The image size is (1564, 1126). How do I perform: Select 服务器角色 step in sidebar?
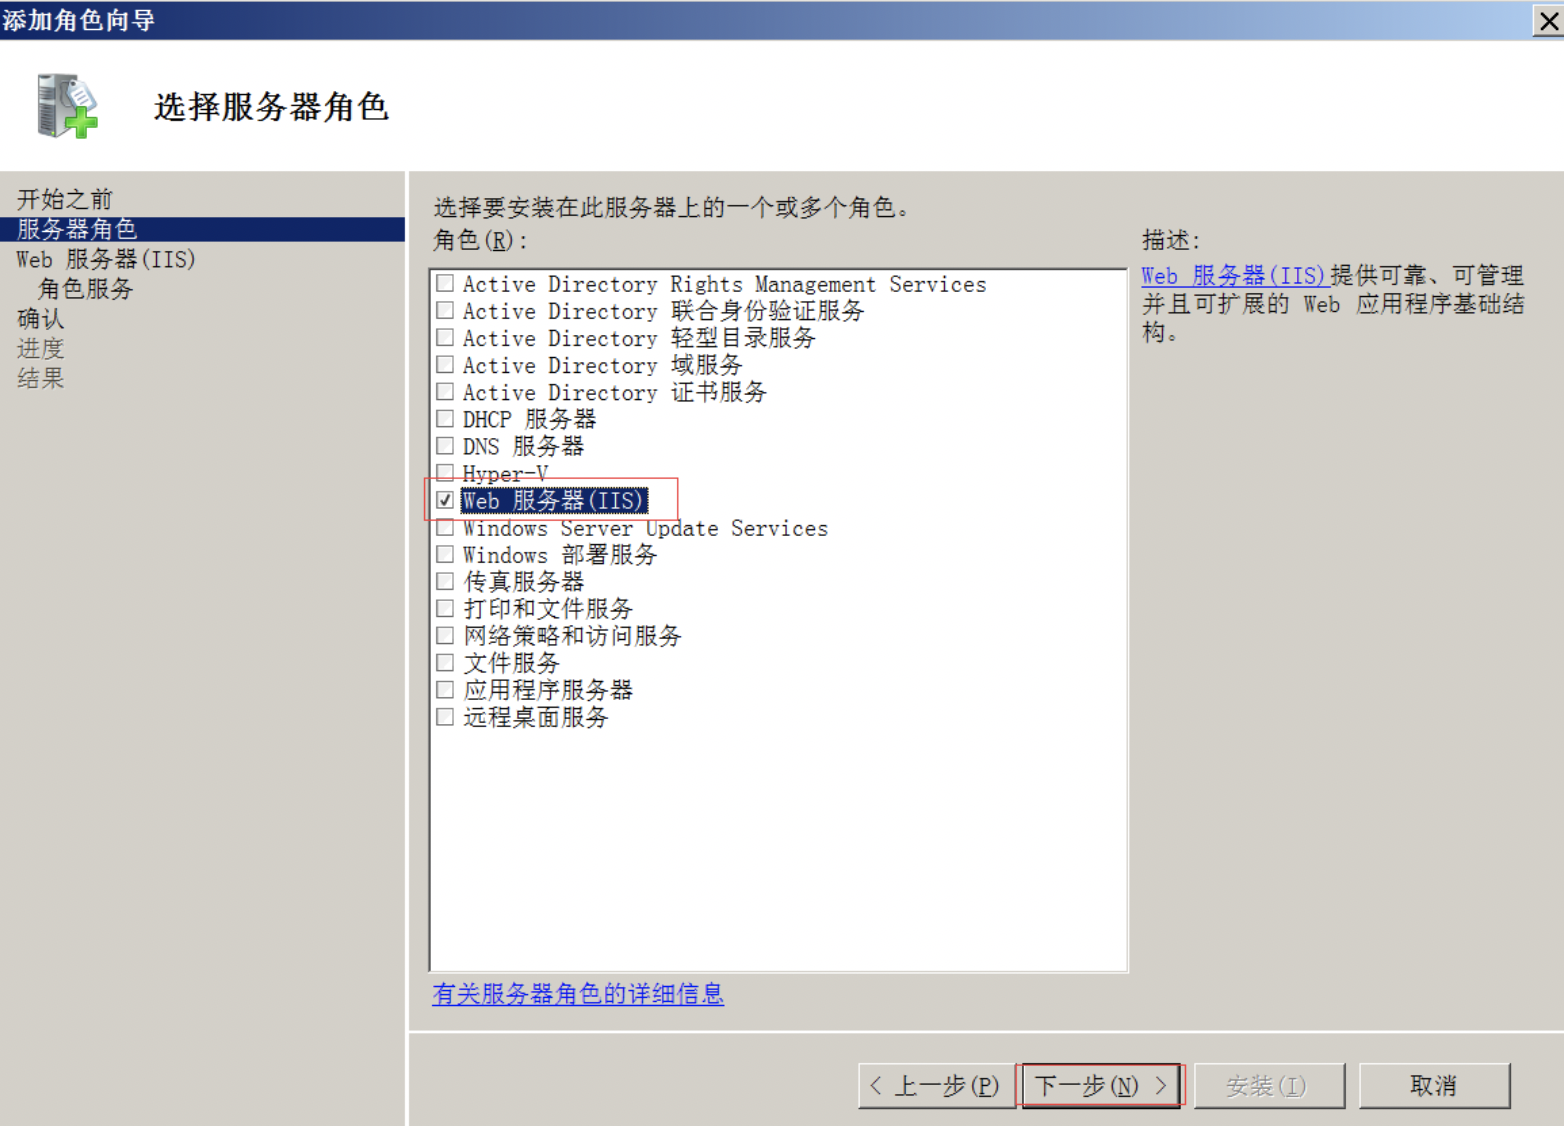coord(202,229)
